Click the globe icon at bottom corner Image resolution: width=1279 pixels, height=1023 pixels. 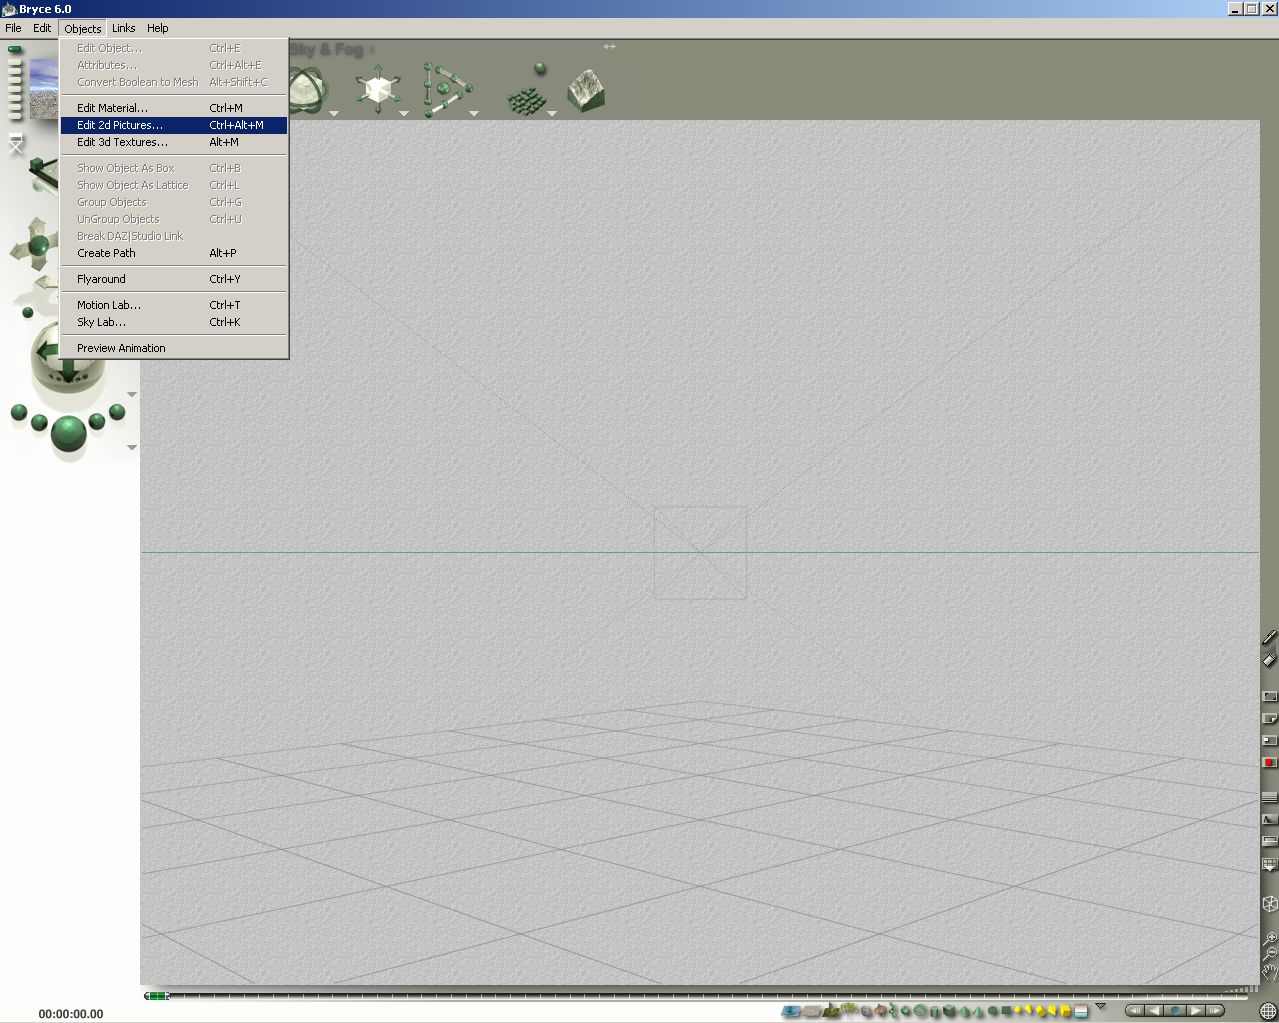[x=1268, y=1011]
